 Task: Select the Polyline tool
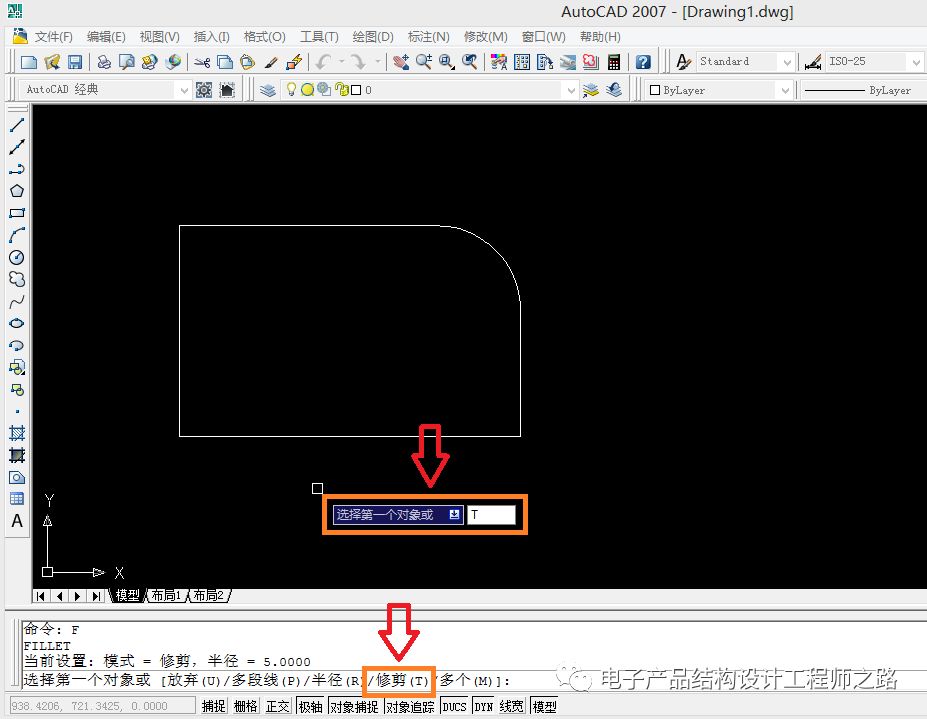pyautogui.click(x=17, y=169)
